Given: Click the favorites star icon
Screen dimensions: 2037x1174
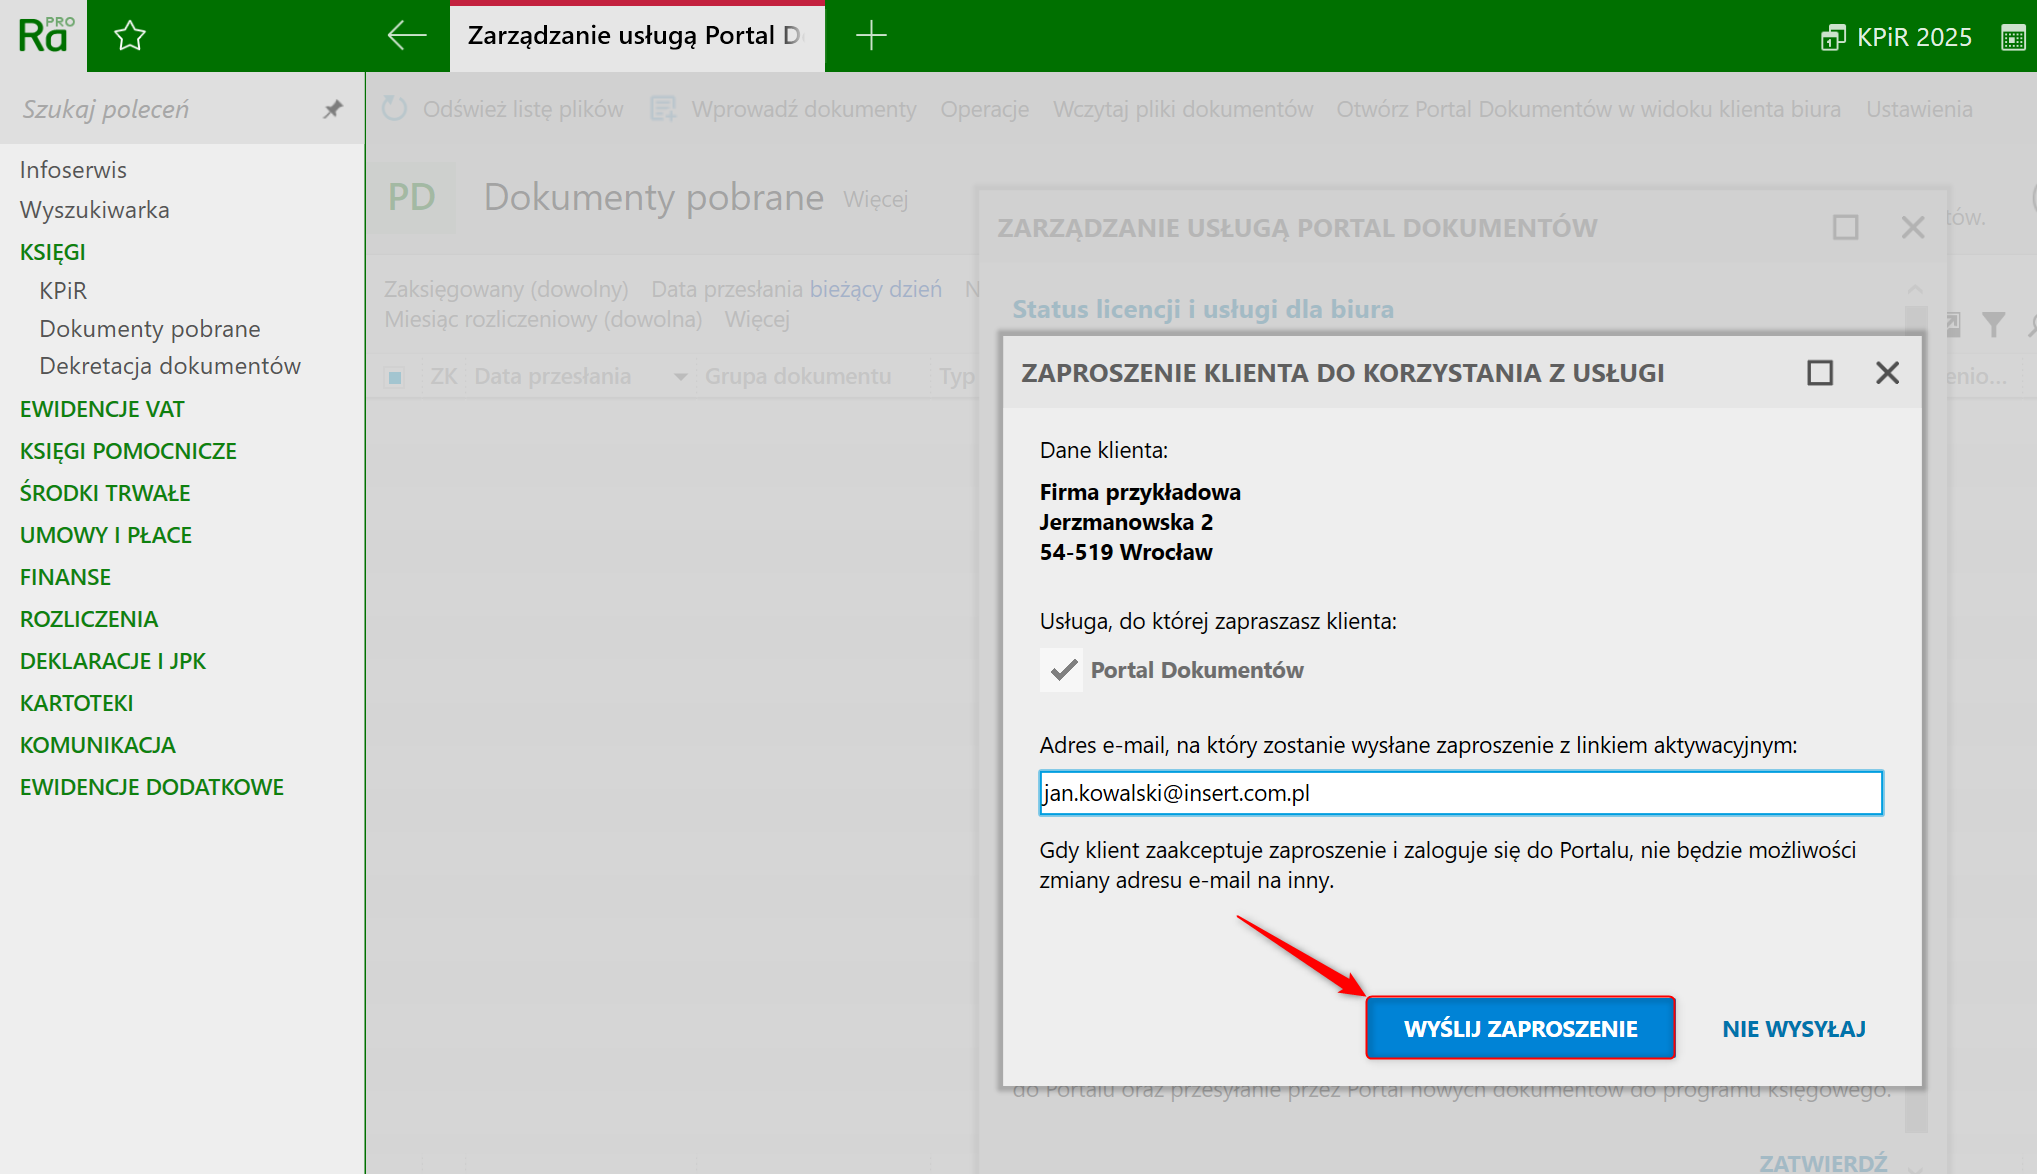Looking at the screenshot, I should point(130,37).
